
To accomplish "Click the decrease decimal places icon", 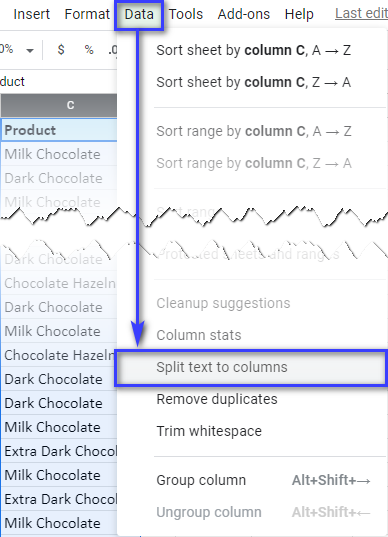I will click(x=113, y=50).
